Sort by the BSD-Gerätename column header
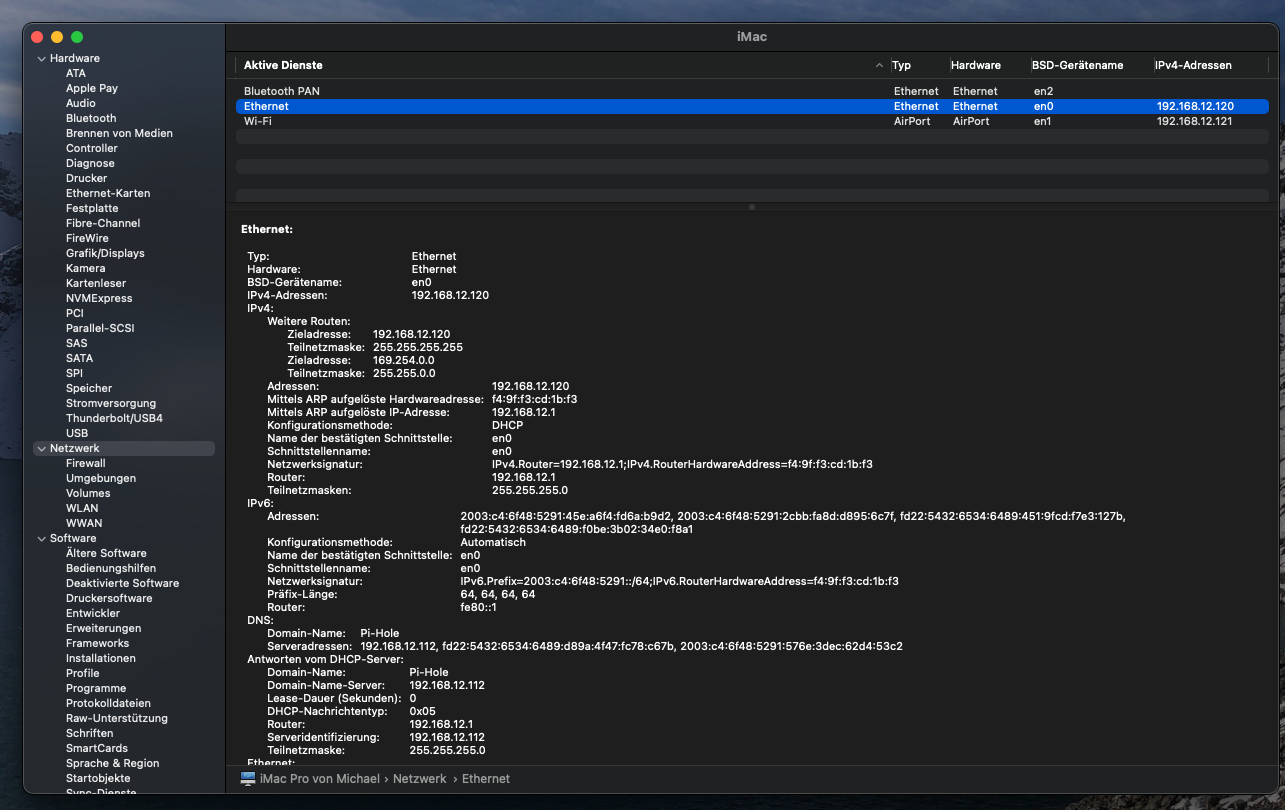 1079,65
